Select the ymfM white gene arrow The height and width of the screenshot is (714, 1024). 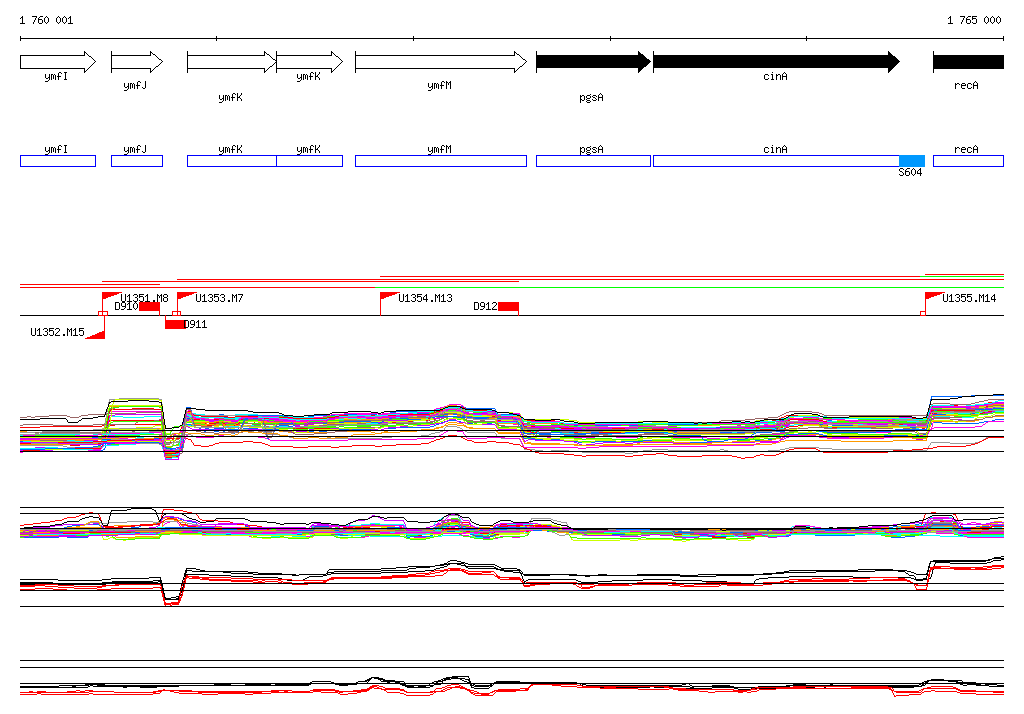(441, 62)
